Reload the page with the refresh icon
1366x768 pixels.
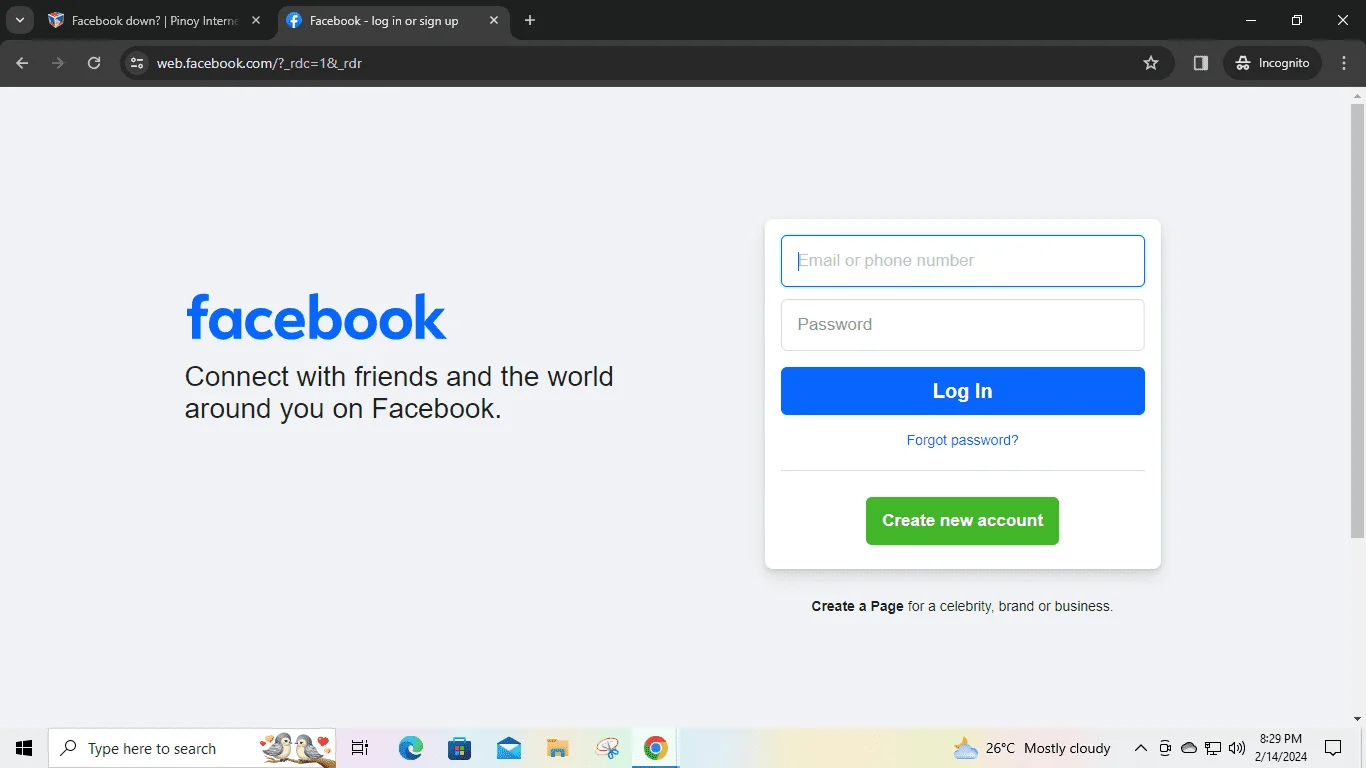coord(94,63)
